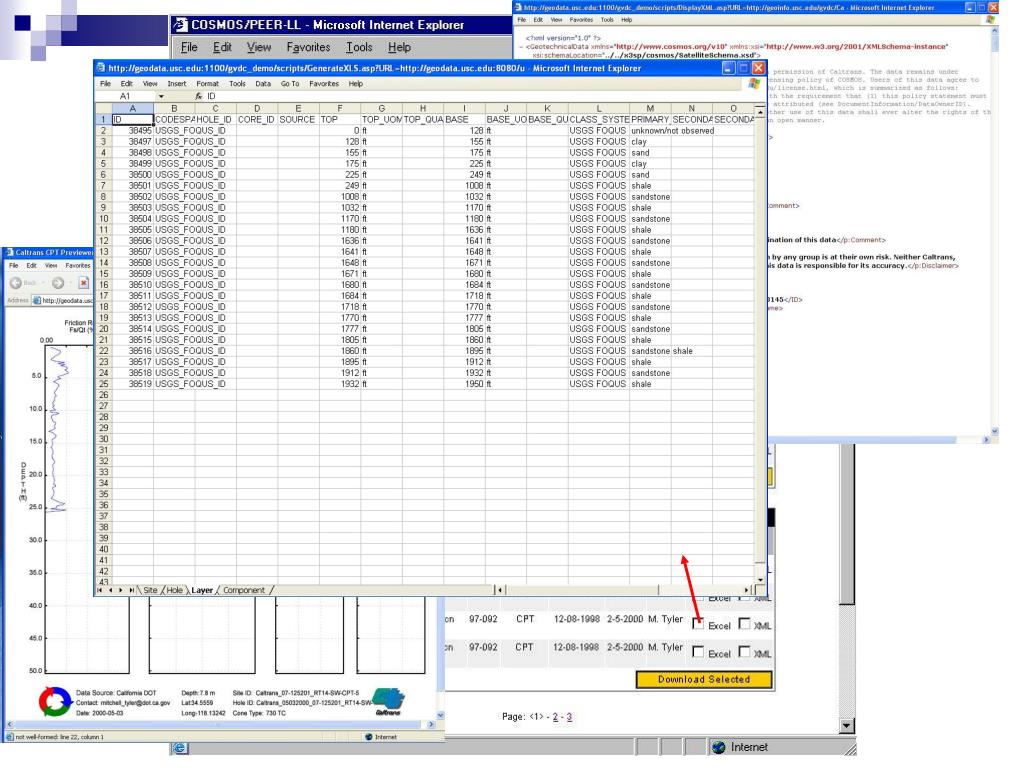
Task: Click the Caltrans Previewer horizontal scrollbar left arrow
Action: (x=9, y=724)
